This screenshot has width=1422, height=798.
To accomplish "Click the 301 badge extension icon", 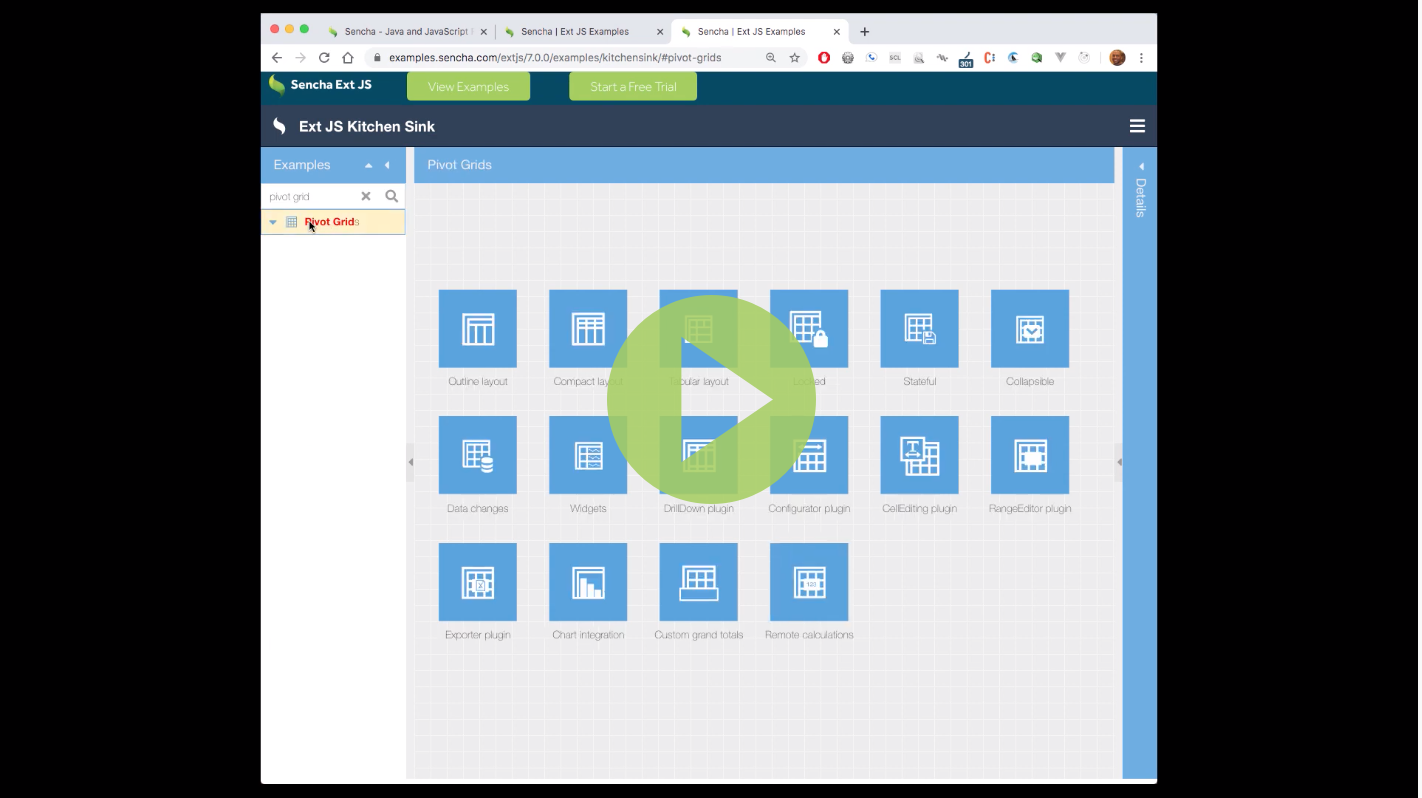I will 966,59.
